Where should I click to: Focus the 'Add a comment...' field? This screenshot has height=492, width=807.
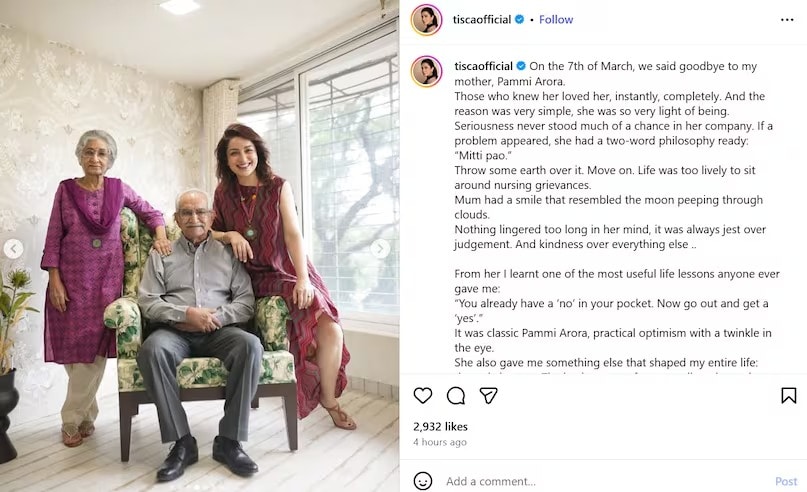coord(600,481)
